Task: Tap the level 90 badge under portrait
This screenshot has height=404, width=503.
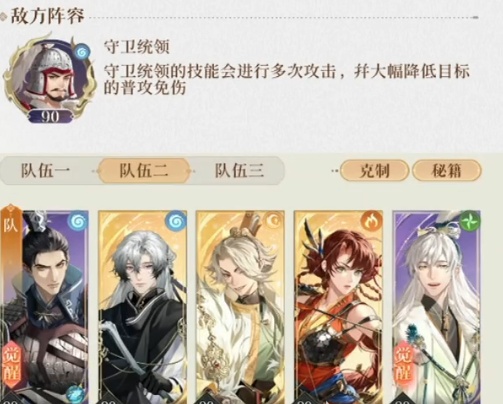Action: click(50, 116)
